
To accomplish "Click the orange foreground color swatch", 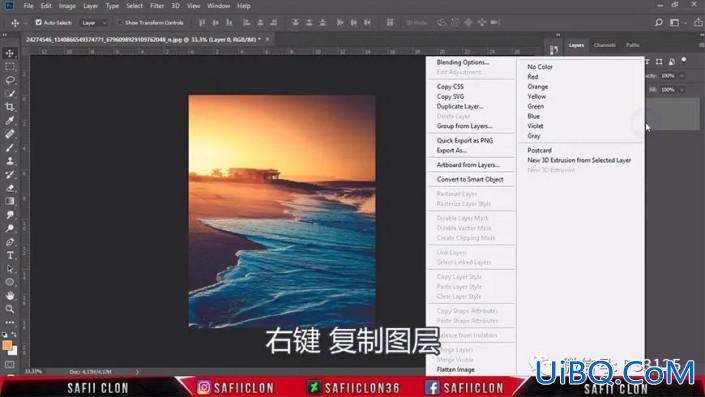I will tap(7, 345).
